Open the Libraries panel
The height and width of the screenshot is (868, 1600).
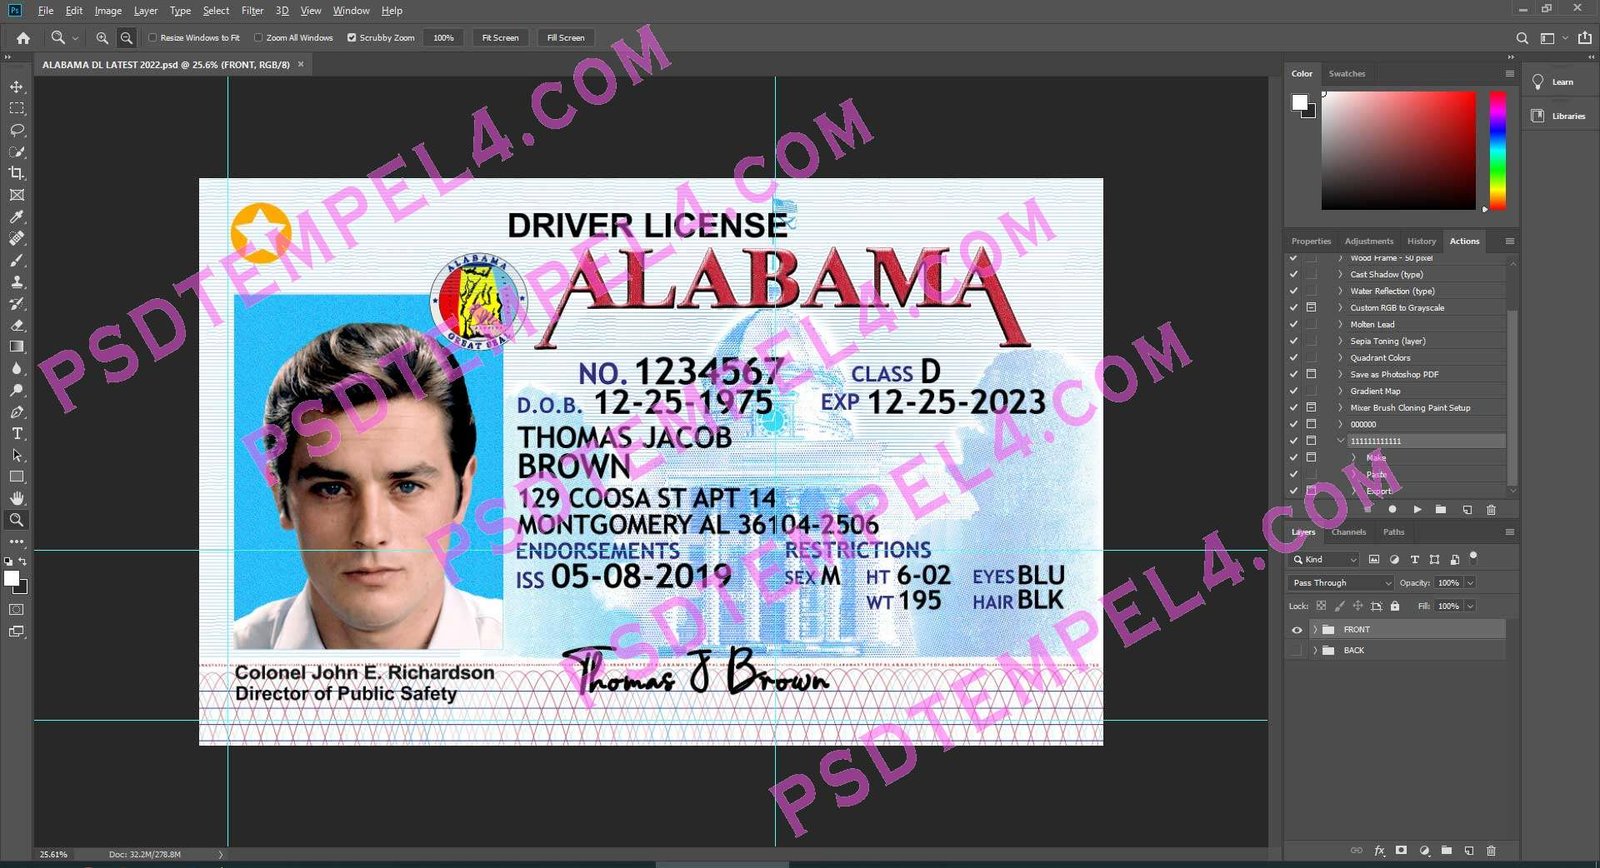click(x=1558, y=116)
